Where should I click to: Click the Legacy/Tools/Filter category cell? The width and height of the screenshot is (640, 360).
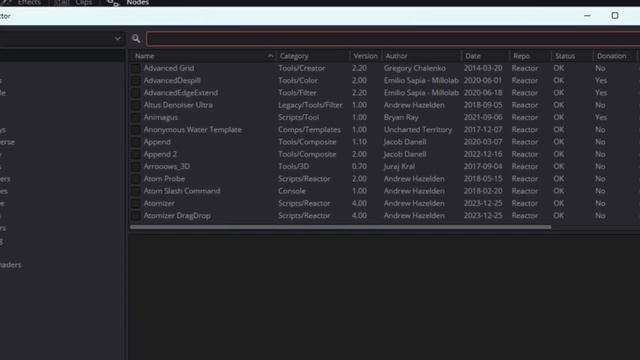310,105
